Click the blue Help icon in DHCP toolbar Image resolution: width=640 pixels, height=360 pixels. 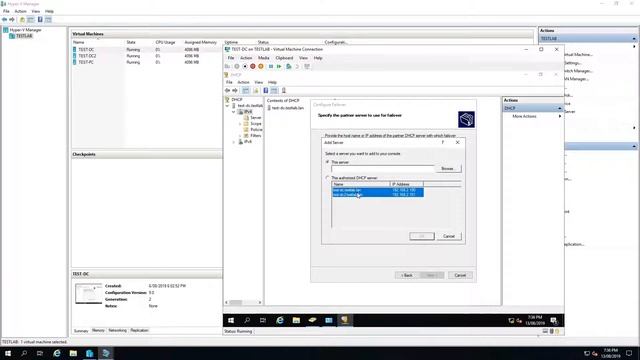266,90
